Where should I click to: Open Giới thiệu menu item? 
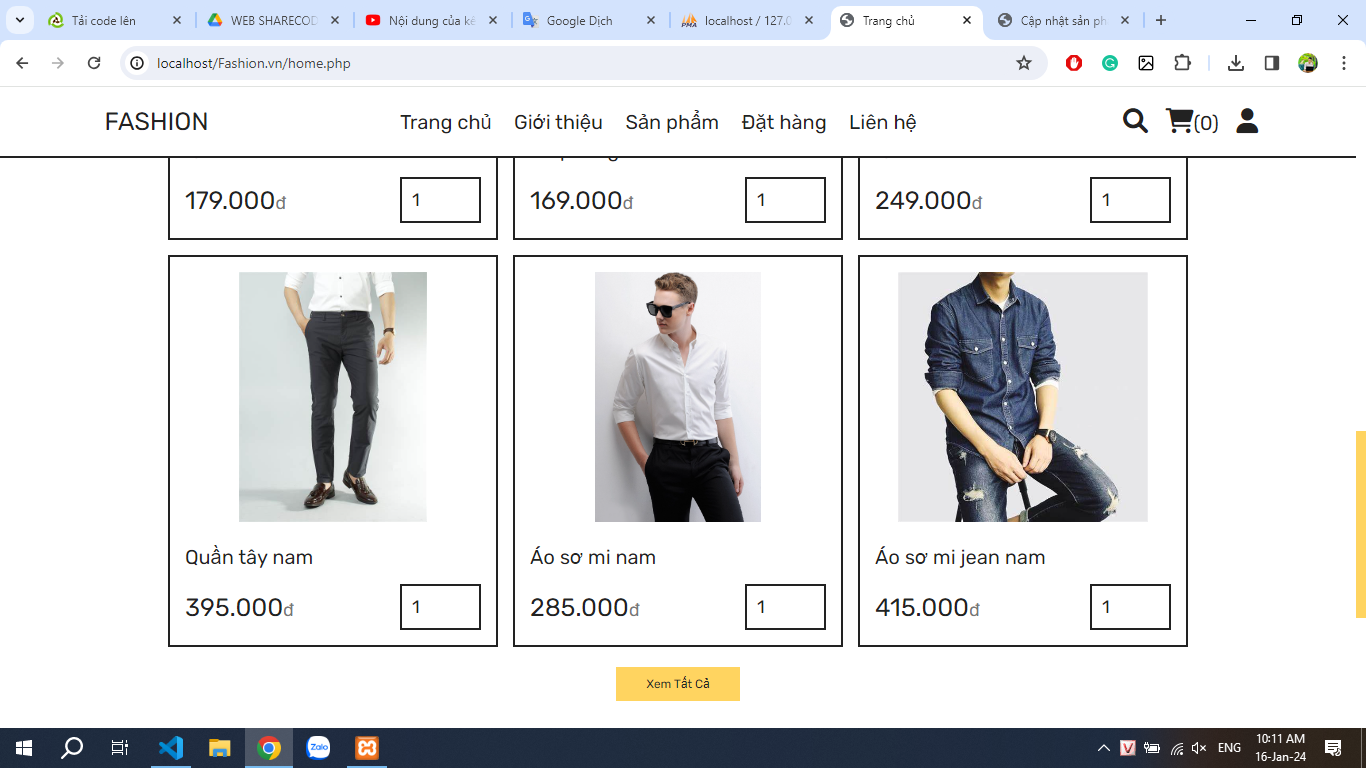coord(558,122)
